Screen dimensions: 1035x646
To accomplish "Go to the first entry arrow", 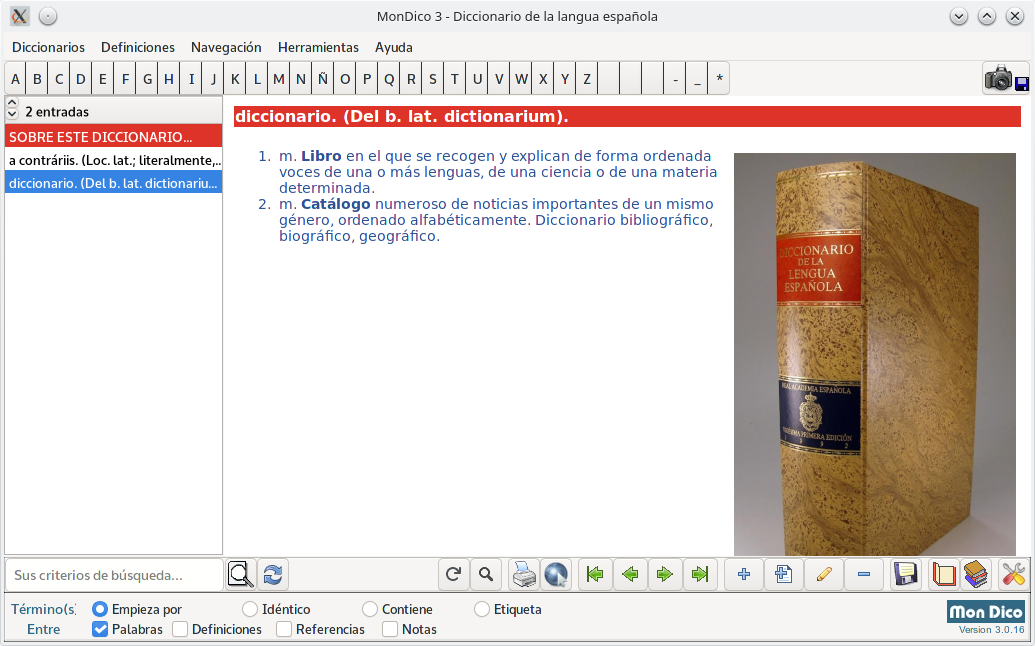I will pyautogui.click(x=595, y=574).
